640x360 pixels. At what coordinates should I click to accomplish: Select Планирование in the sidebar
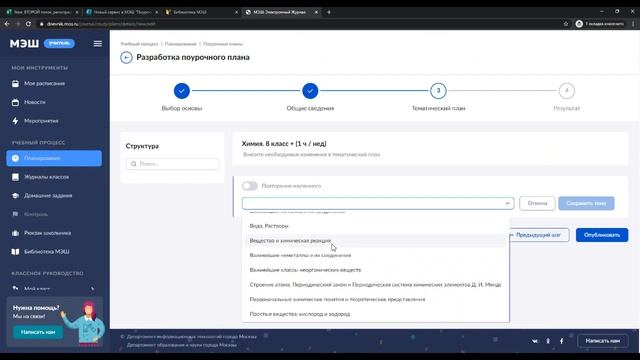pyautogui.click(x=54, y=158)
